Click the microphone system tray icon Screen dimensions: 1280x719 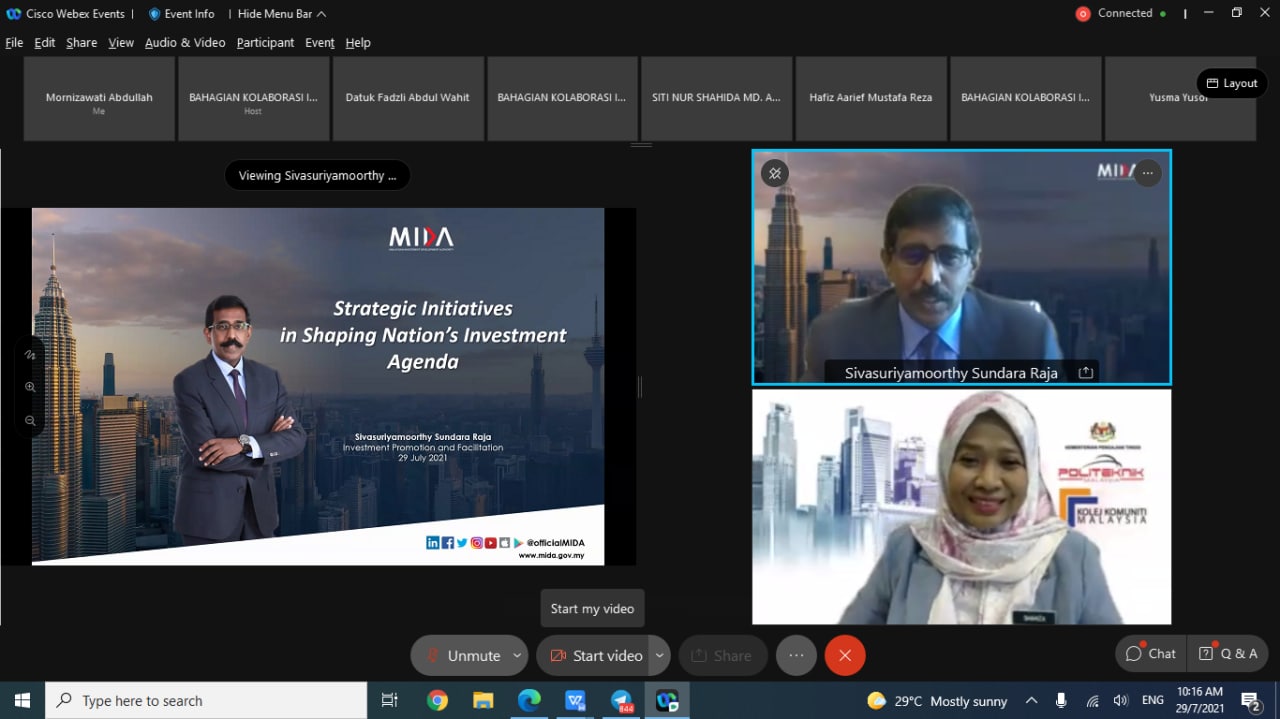1061,701
